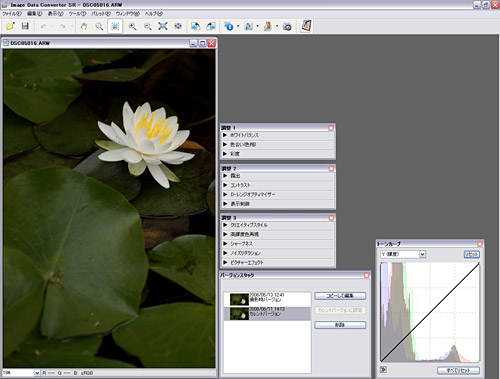The image size is (500, 379).
Task: Open the ヘルプ menu
Action: pos(154,14)
